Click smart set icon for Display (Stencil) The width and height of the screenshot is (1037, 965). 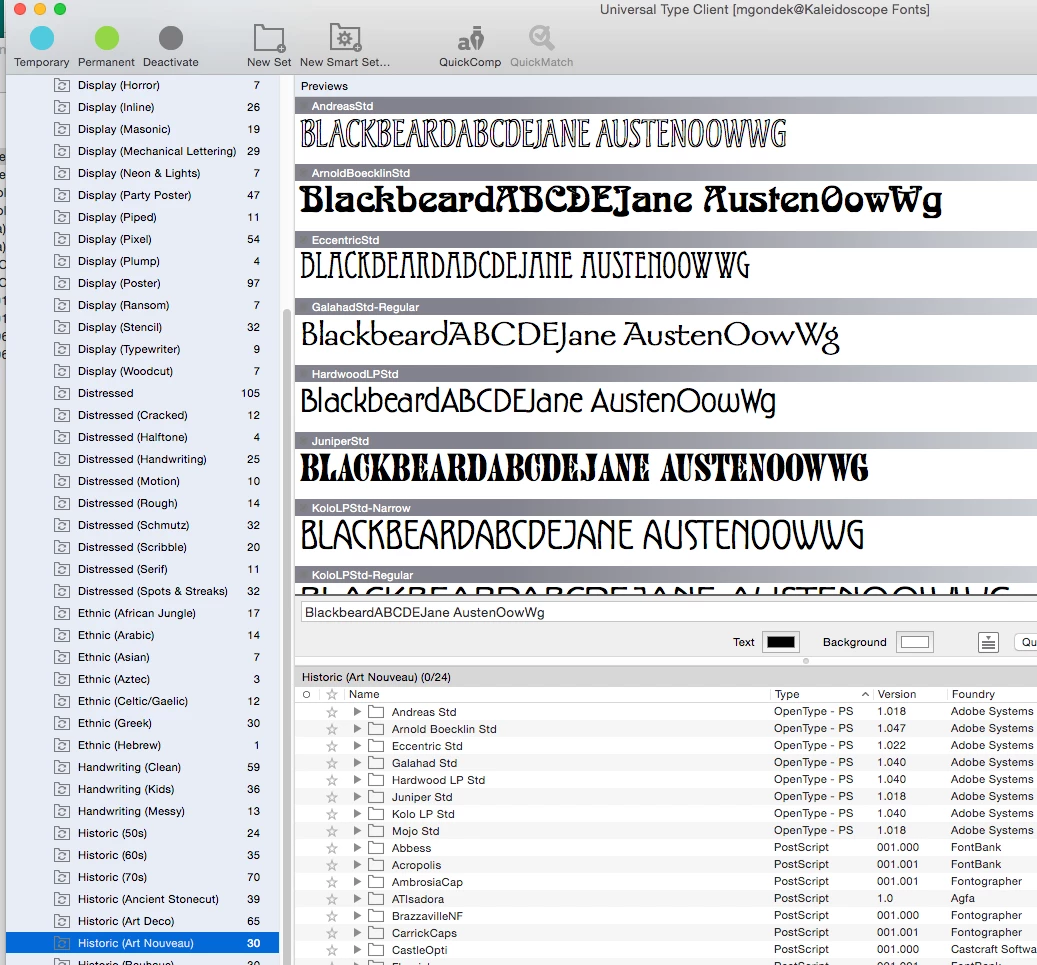pos(62,327)
